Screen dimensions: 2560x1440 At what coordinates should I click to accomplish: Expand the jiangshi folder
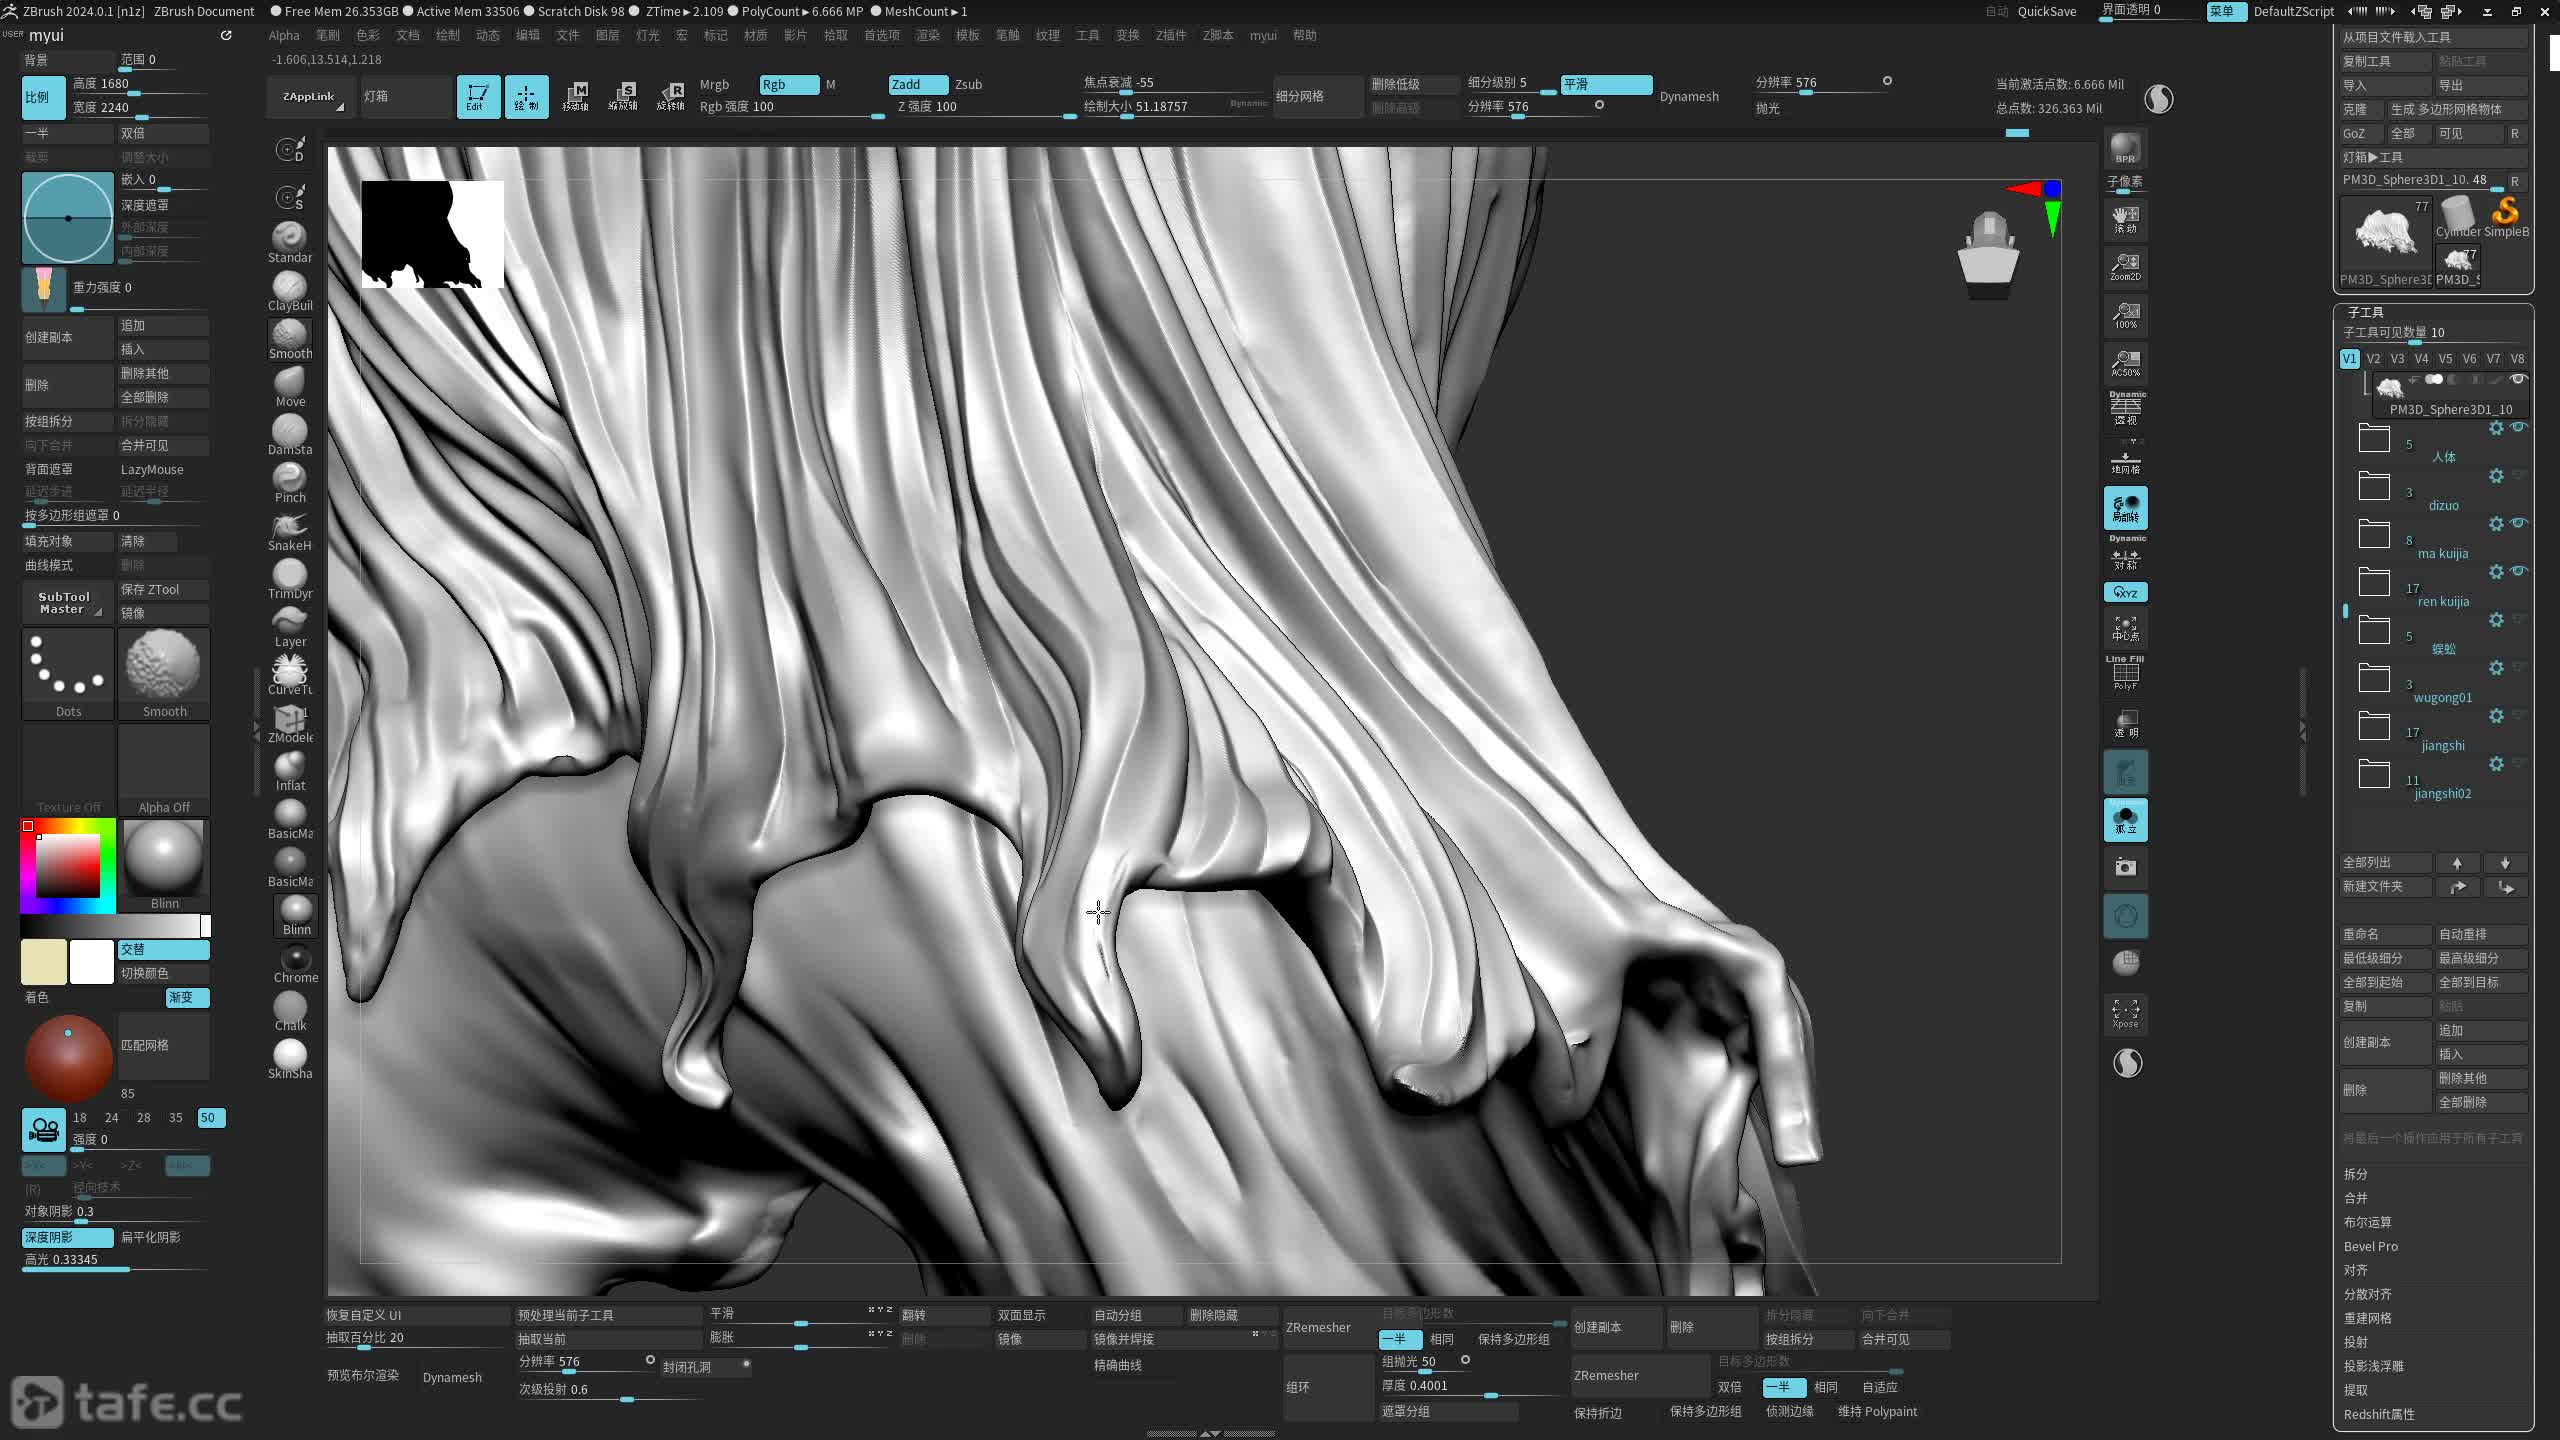pos(2374,727)
